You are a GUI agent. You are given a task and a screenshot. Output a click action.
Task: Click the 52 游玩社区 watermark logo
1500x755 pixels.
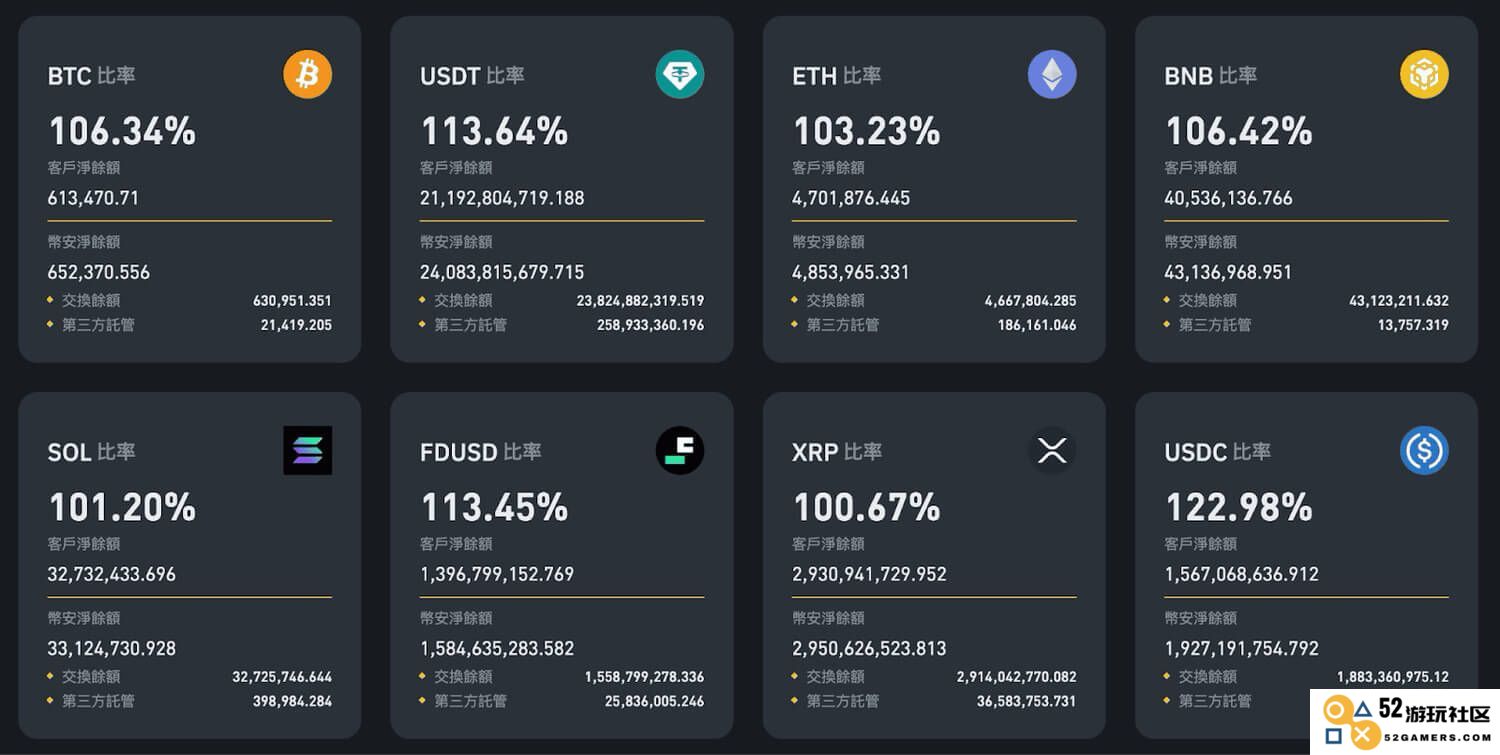[x=1405, y=722]
